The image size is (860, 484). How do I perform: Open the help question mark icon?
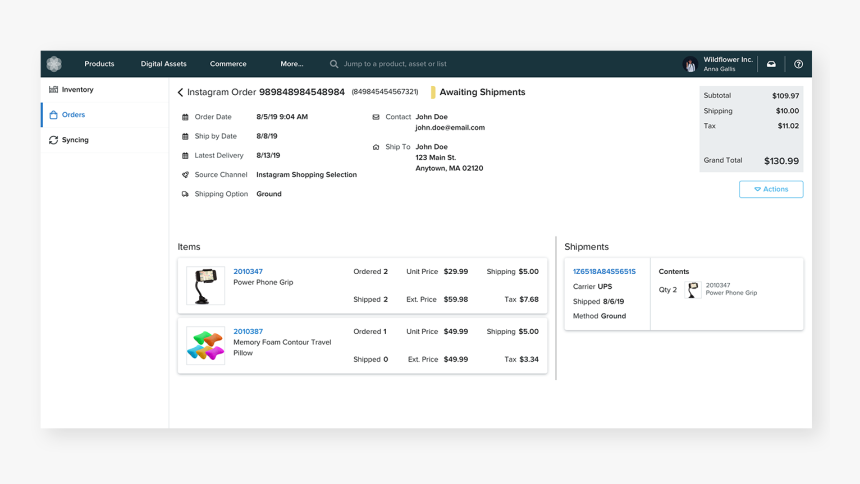coord(798,64)
